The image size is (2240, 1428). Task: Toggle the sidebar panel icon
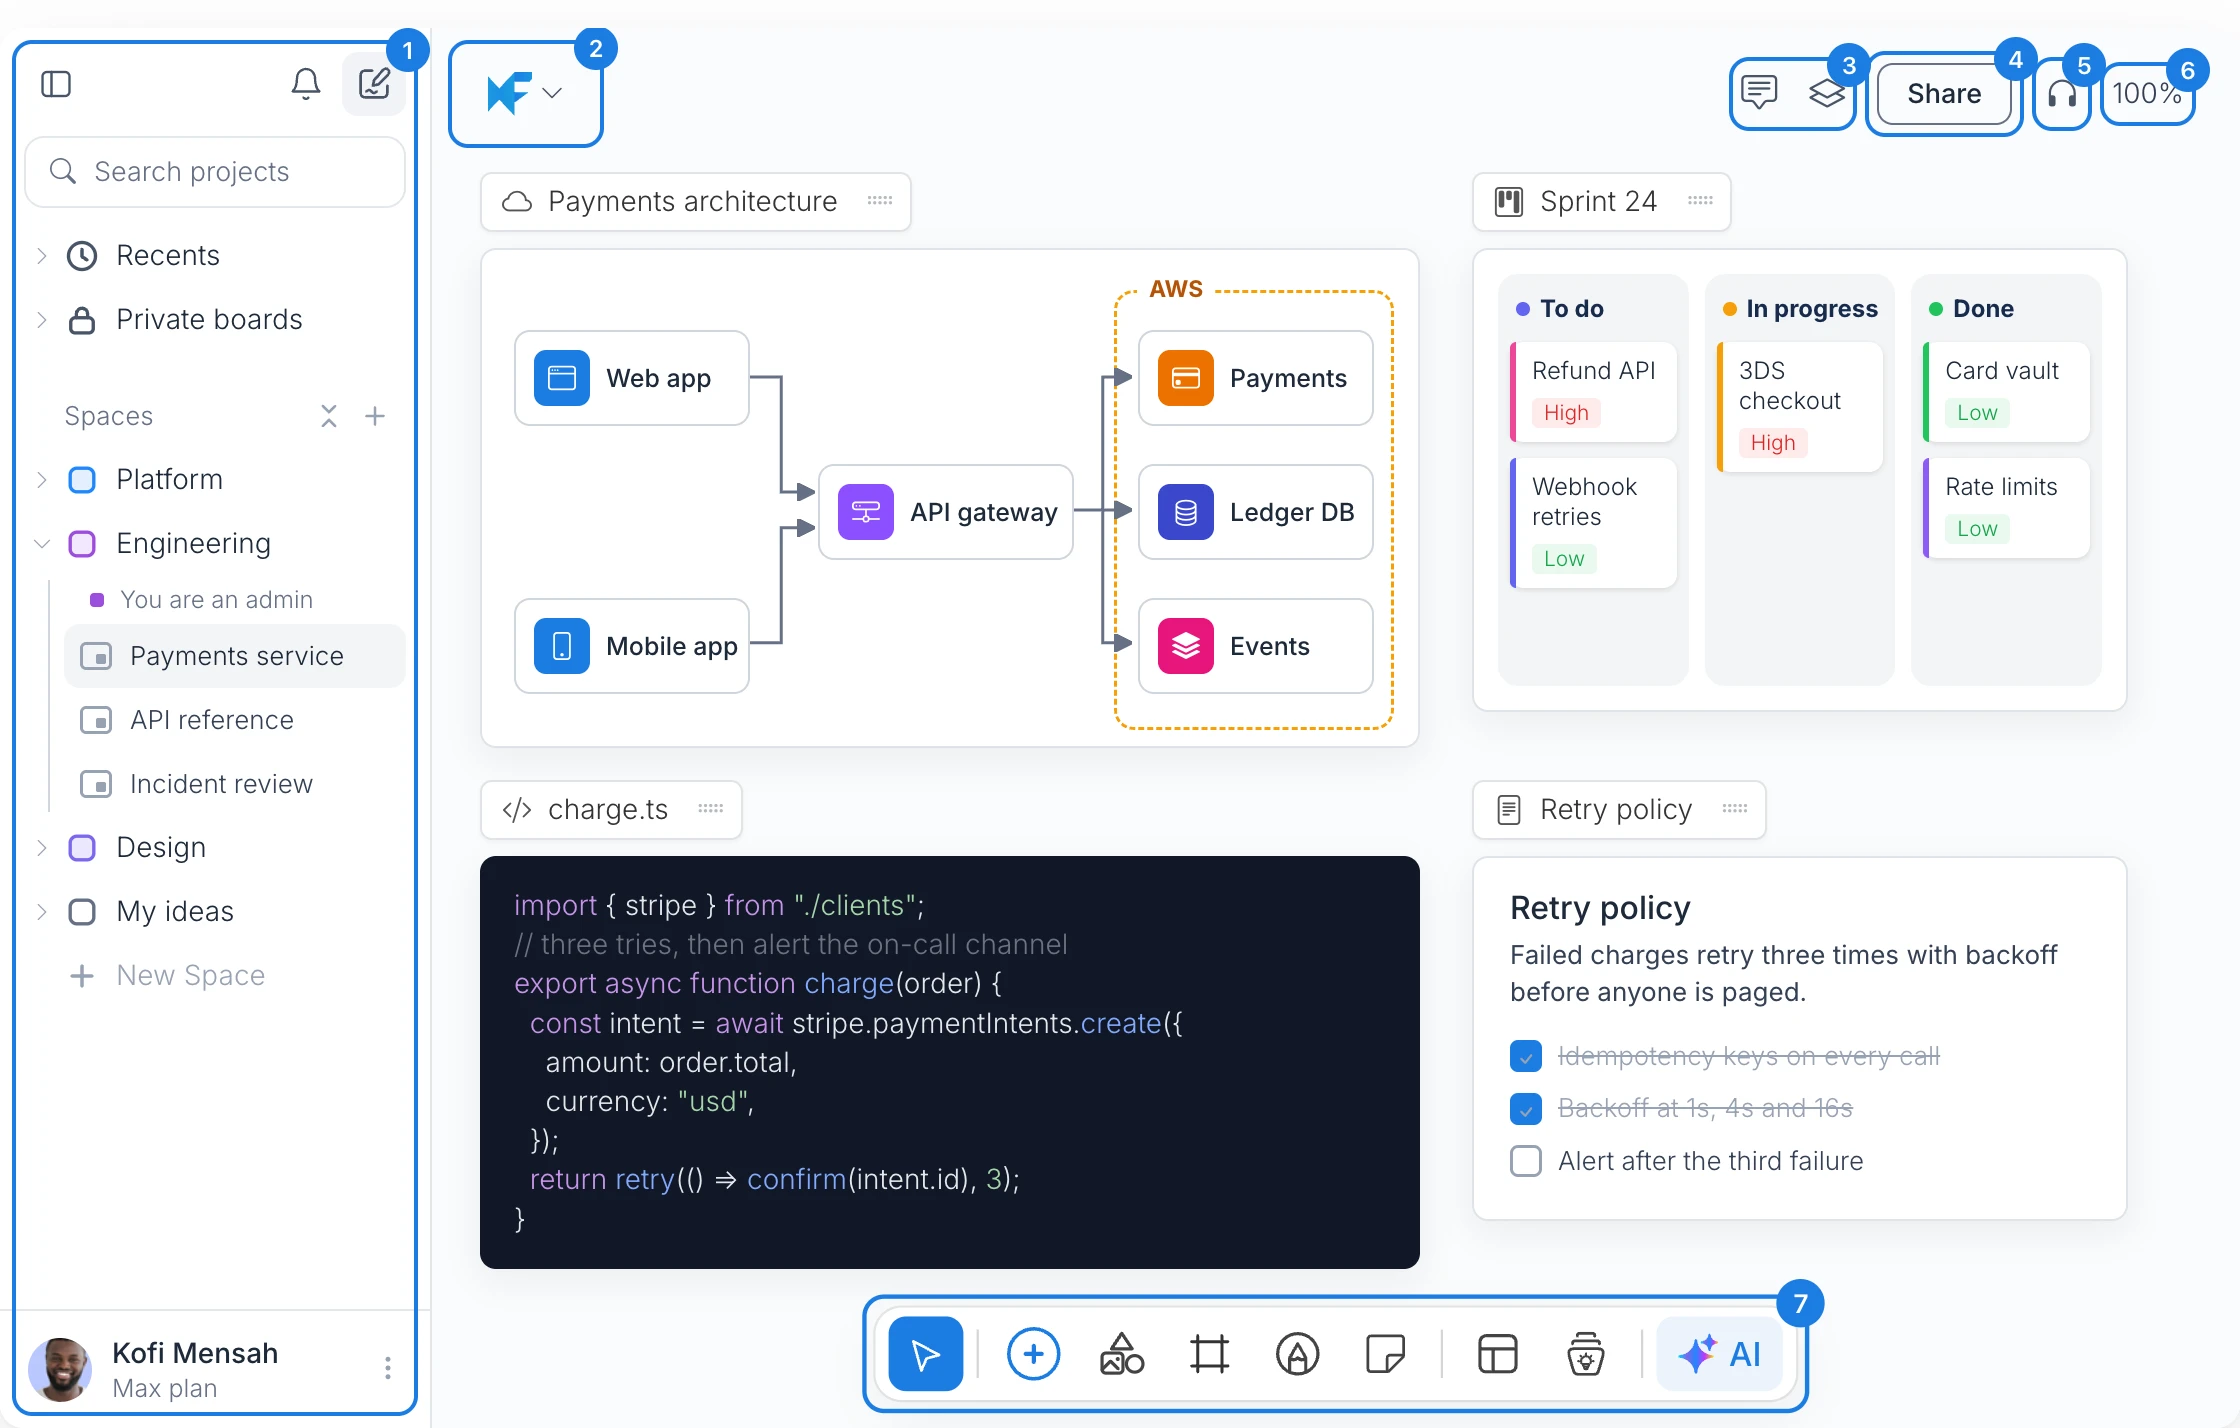pos(56,84)
